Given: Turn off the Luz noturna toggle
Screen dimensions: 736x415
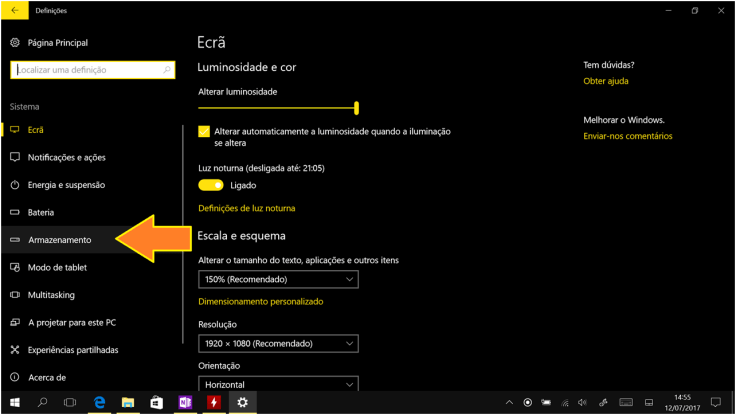Looking at the screenshot, I should point(211,186).
